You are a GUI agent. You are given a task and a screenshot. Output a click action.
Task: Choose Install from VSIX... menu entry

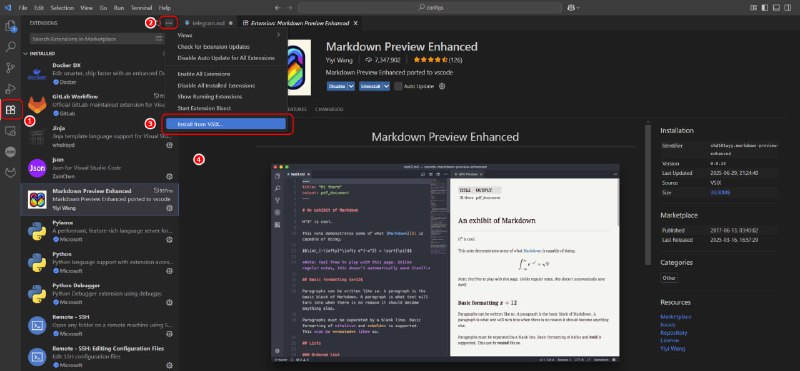click(x=226, y=124)
